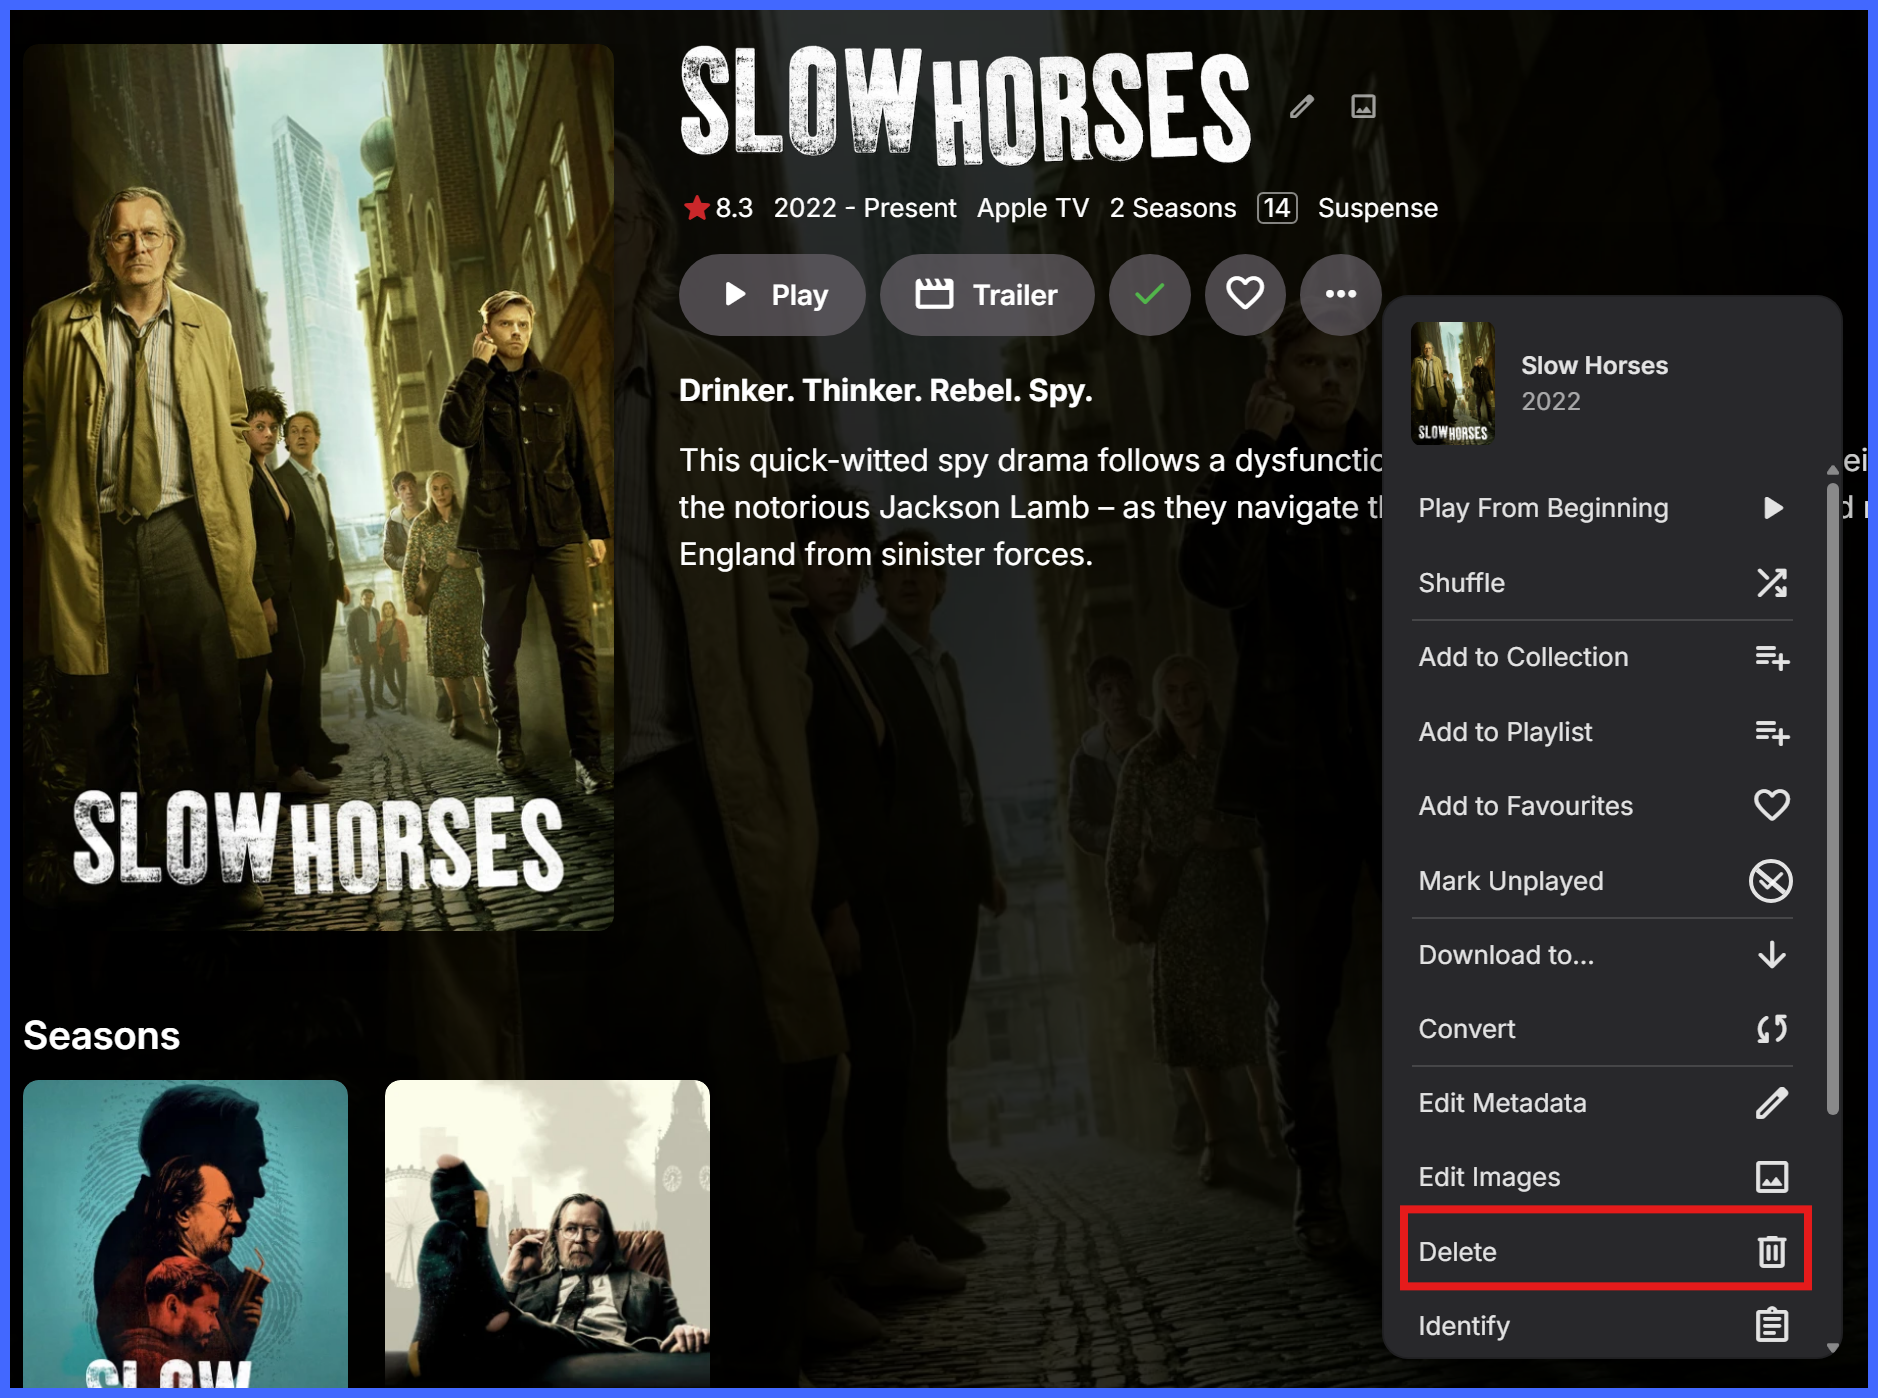Click the Add to Collection list-plus icon

tap(1772, 657)
